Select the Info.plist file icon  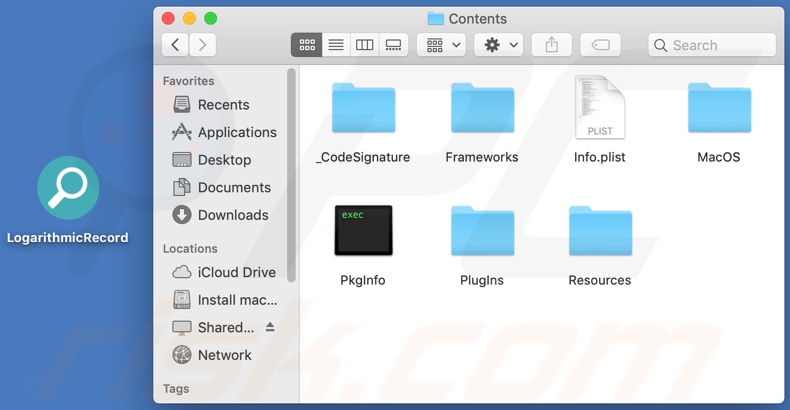(x=600, y=107)
